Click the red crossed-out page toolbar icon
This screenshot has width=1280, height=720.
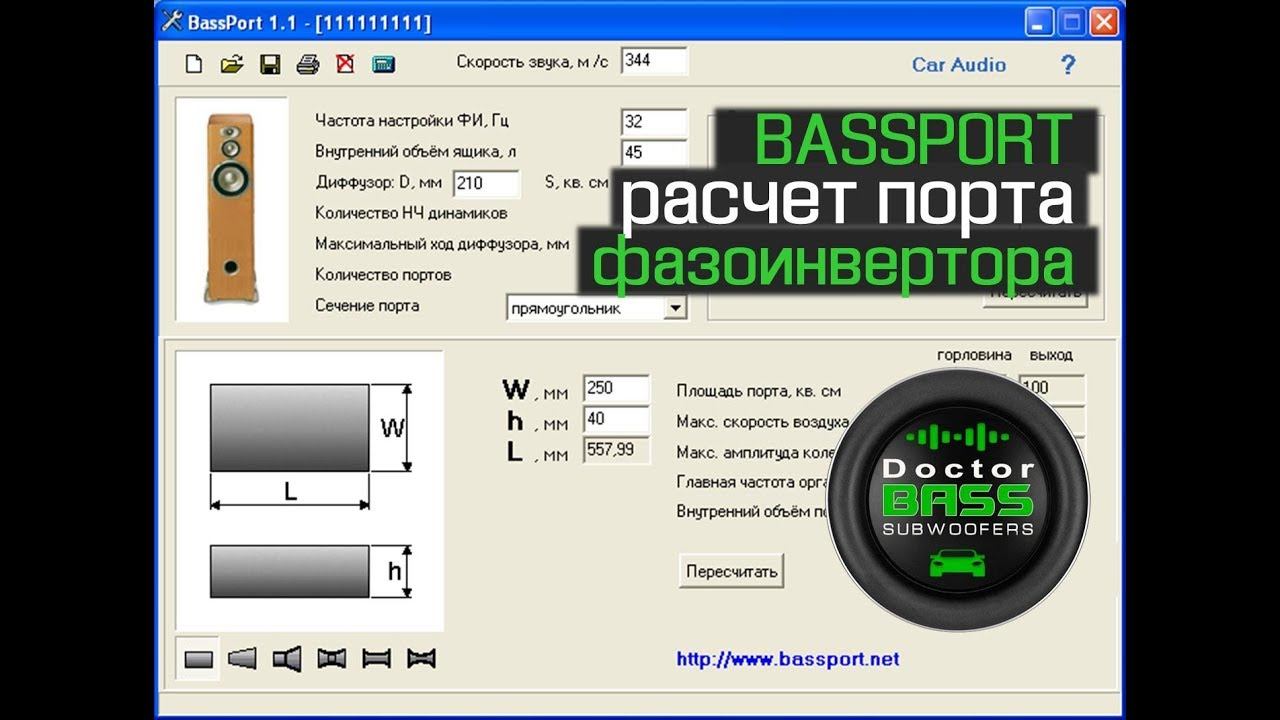click(345, 65)
